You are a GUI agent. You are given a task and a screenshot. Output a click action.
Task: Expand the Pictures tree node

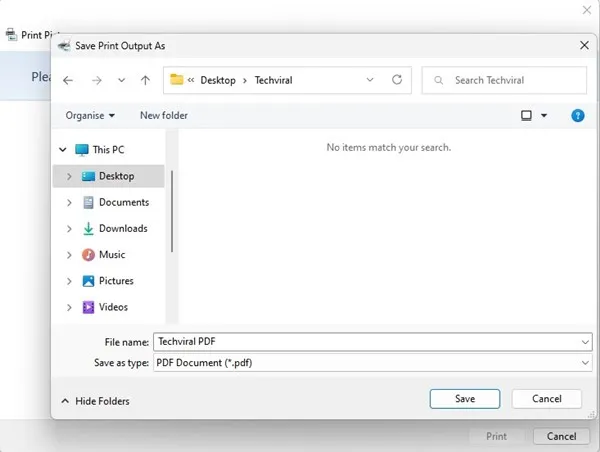(x=69, y=281)
